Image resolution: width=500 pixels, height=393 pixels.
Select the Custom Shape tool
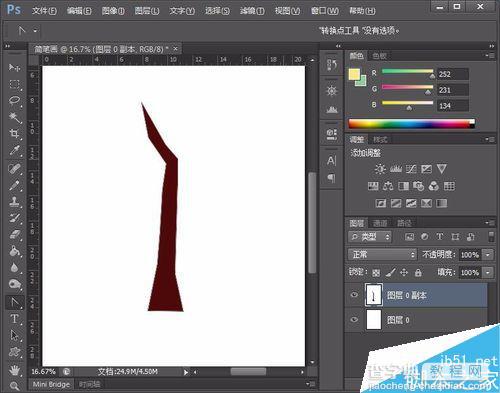tap(14, 352)
